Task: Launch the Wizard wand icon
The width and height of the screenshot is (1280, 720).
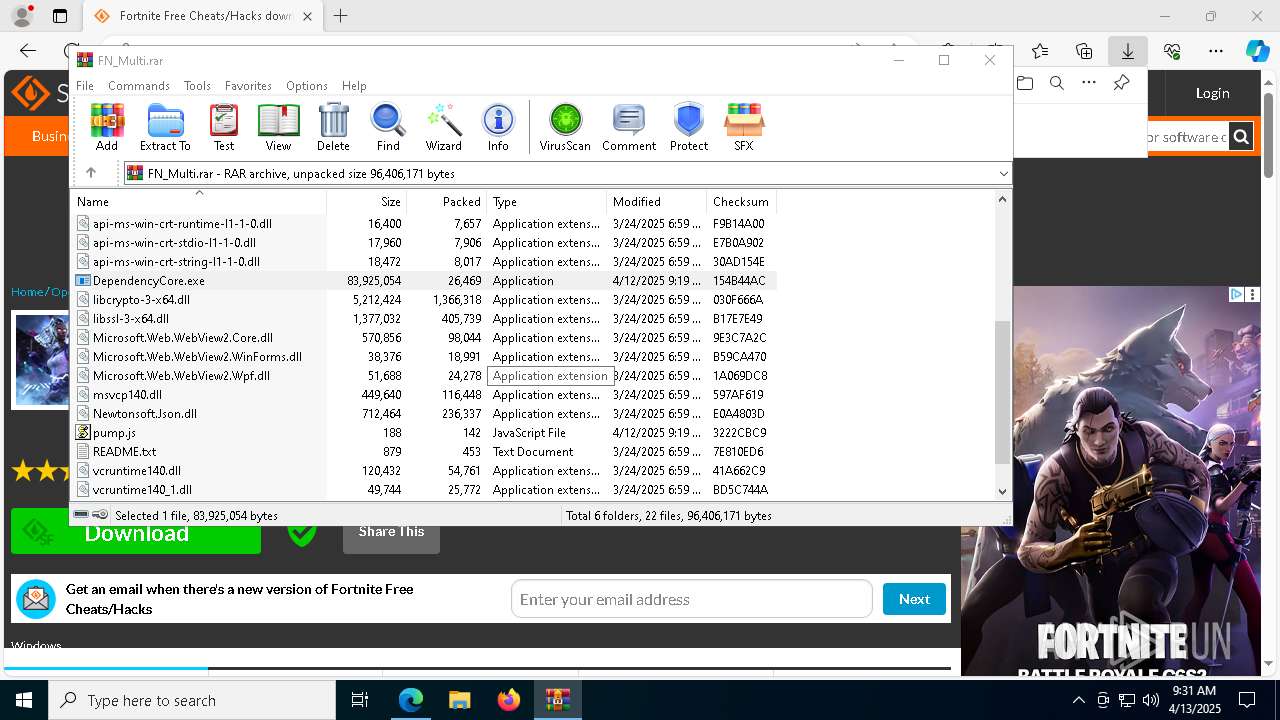Action: point(443,127)
